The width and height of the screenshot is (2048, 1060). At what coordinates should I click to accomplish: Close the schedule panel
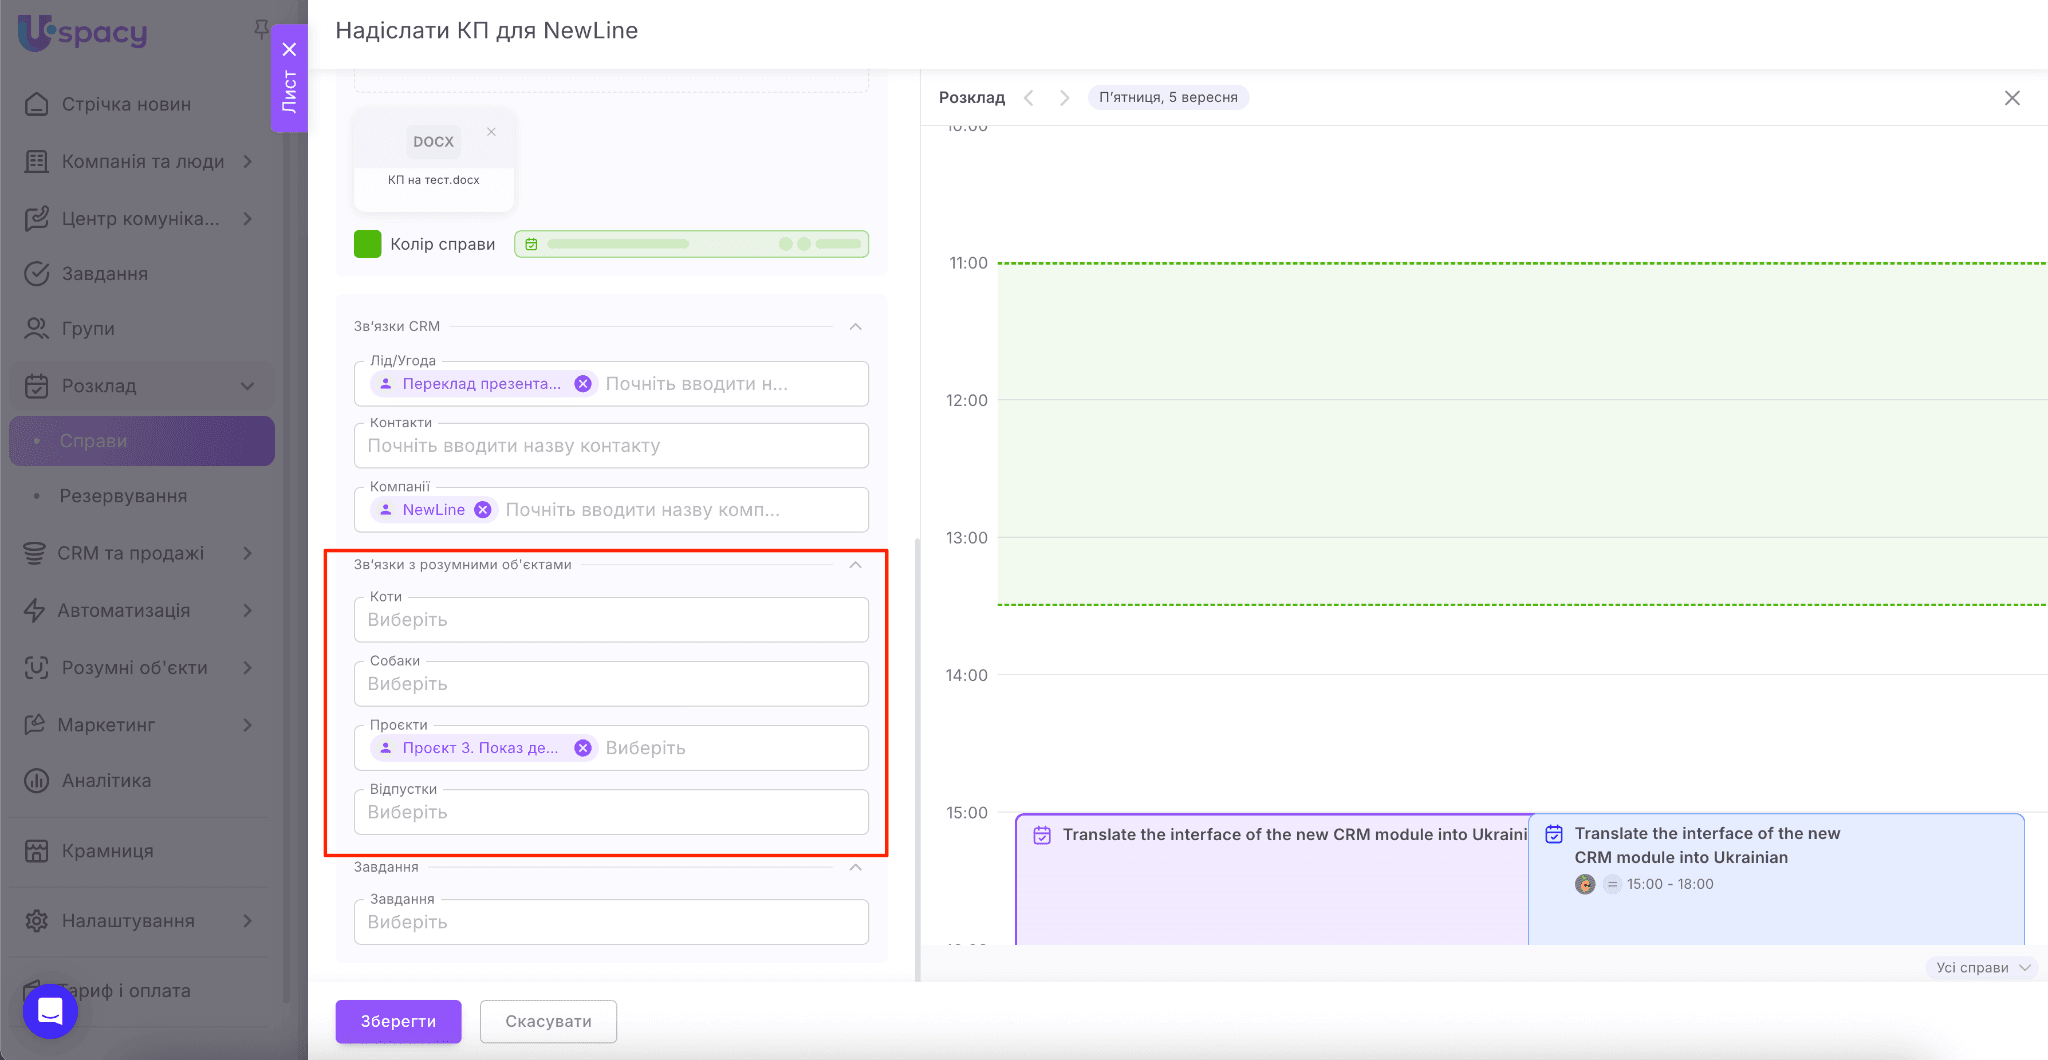pos(2012,98)
